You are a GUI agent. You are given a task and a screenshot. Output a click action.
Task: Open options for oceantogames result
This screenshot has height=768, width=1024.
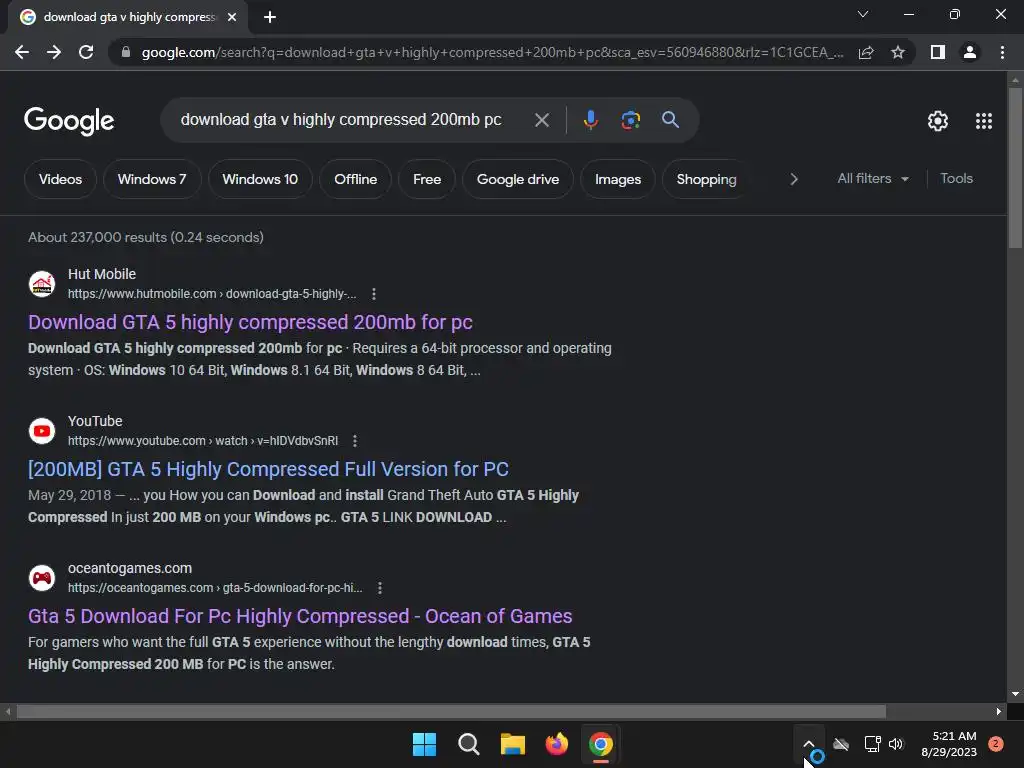[x=379, y=588]
